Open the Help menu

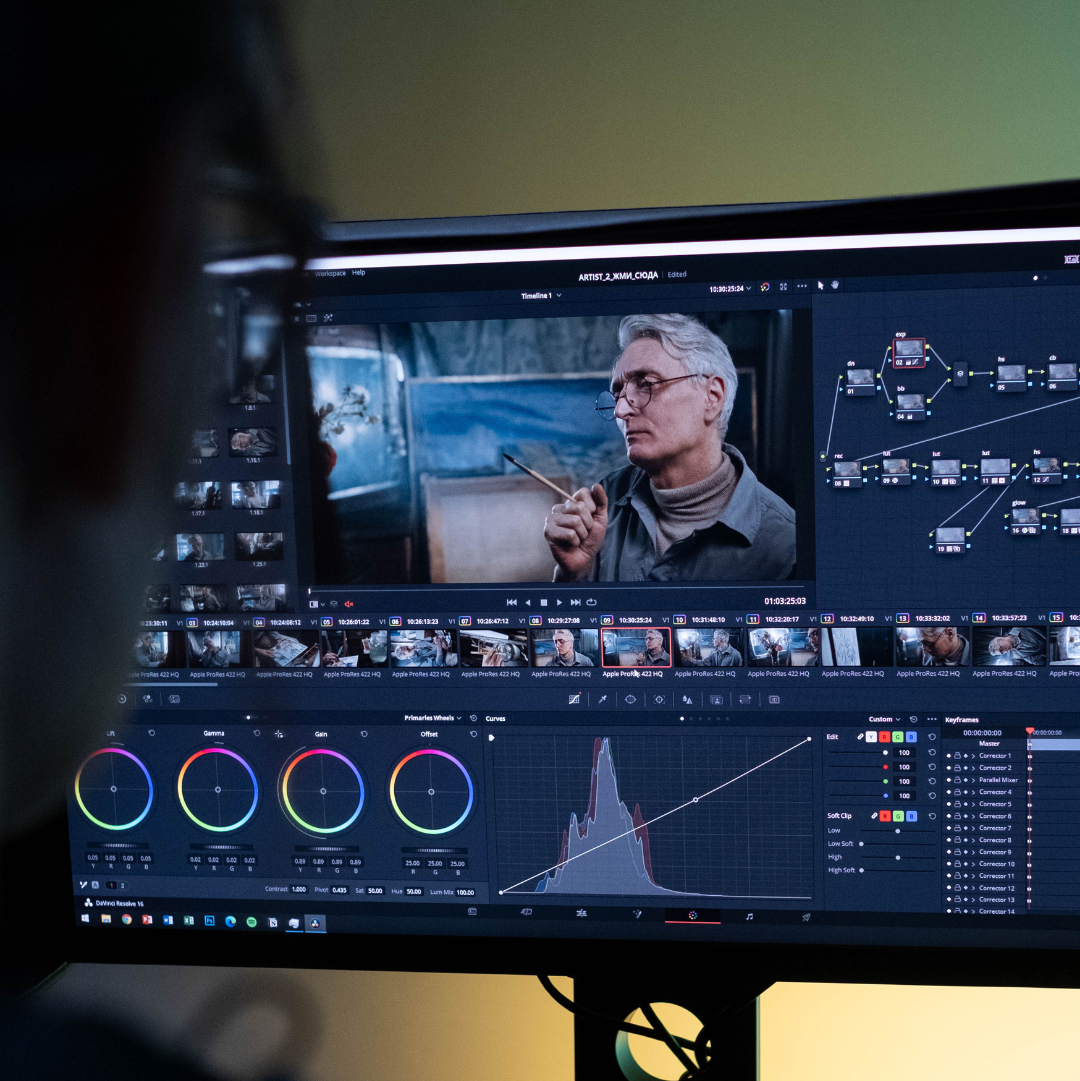(358, 273)
